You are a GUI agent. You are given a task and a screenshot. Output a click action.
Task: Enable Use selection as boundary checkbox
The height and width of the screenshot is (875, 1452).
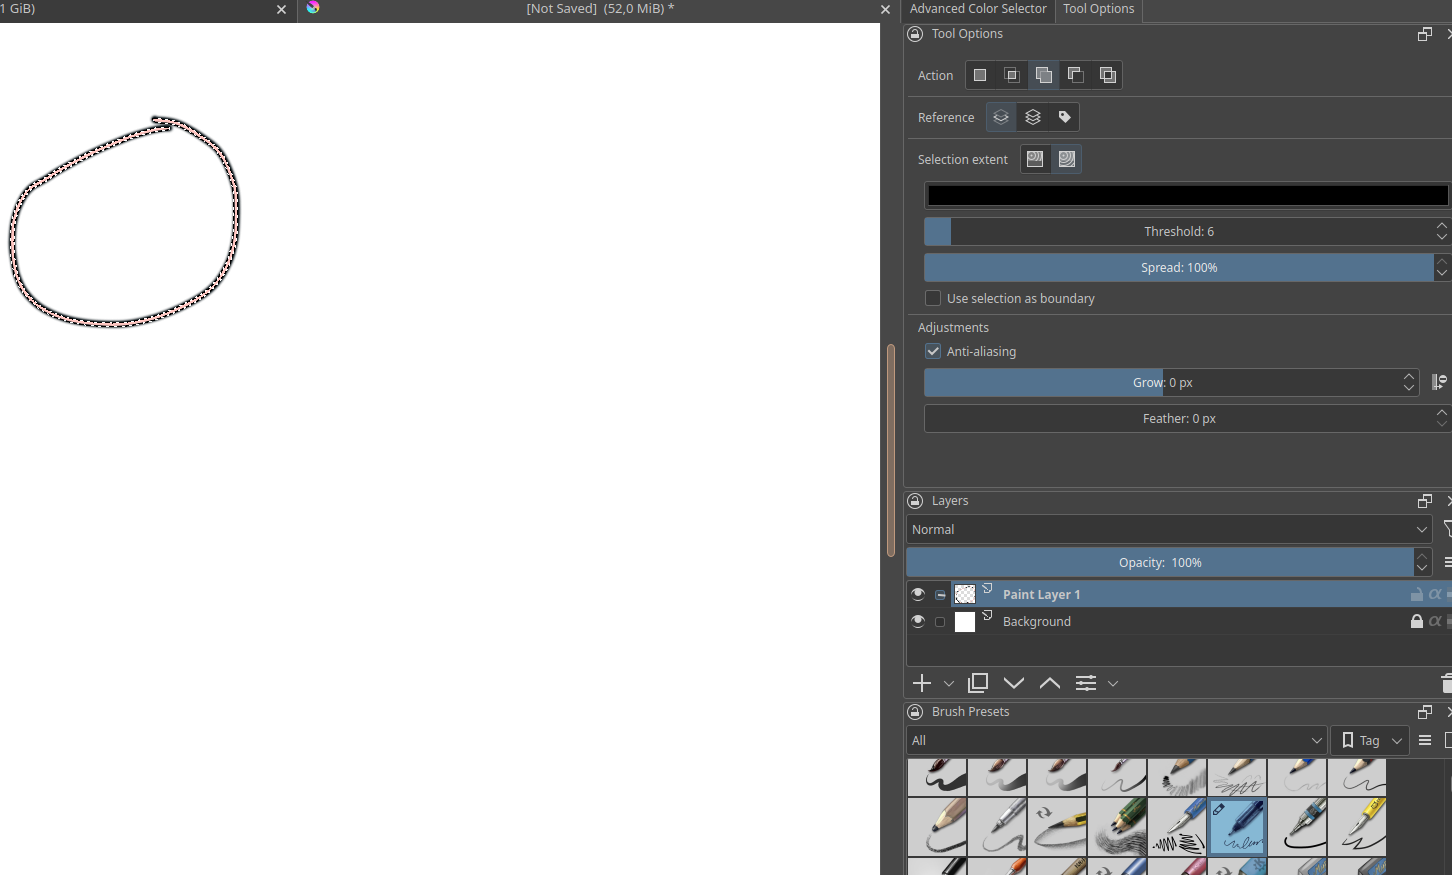[x=933, y=298]
